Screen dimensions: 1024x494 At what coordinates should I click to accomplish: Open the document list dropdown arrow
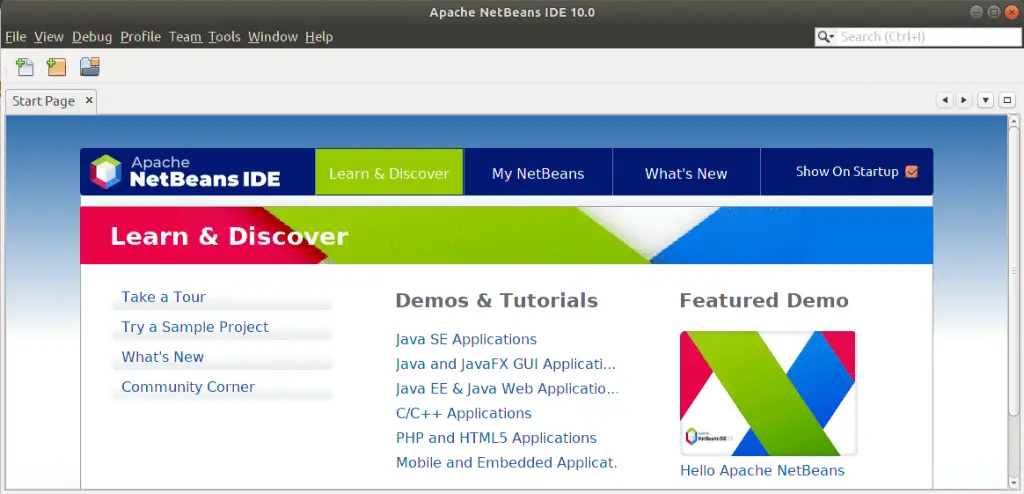pyautogui.click(x=985, y=100)
